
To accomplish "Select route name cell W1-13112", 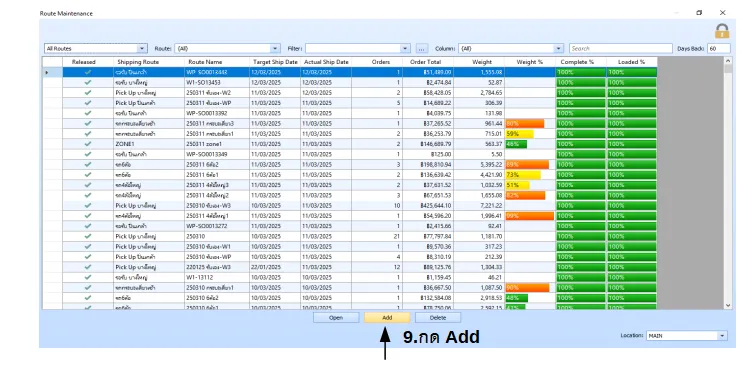I will pos(217,277).
